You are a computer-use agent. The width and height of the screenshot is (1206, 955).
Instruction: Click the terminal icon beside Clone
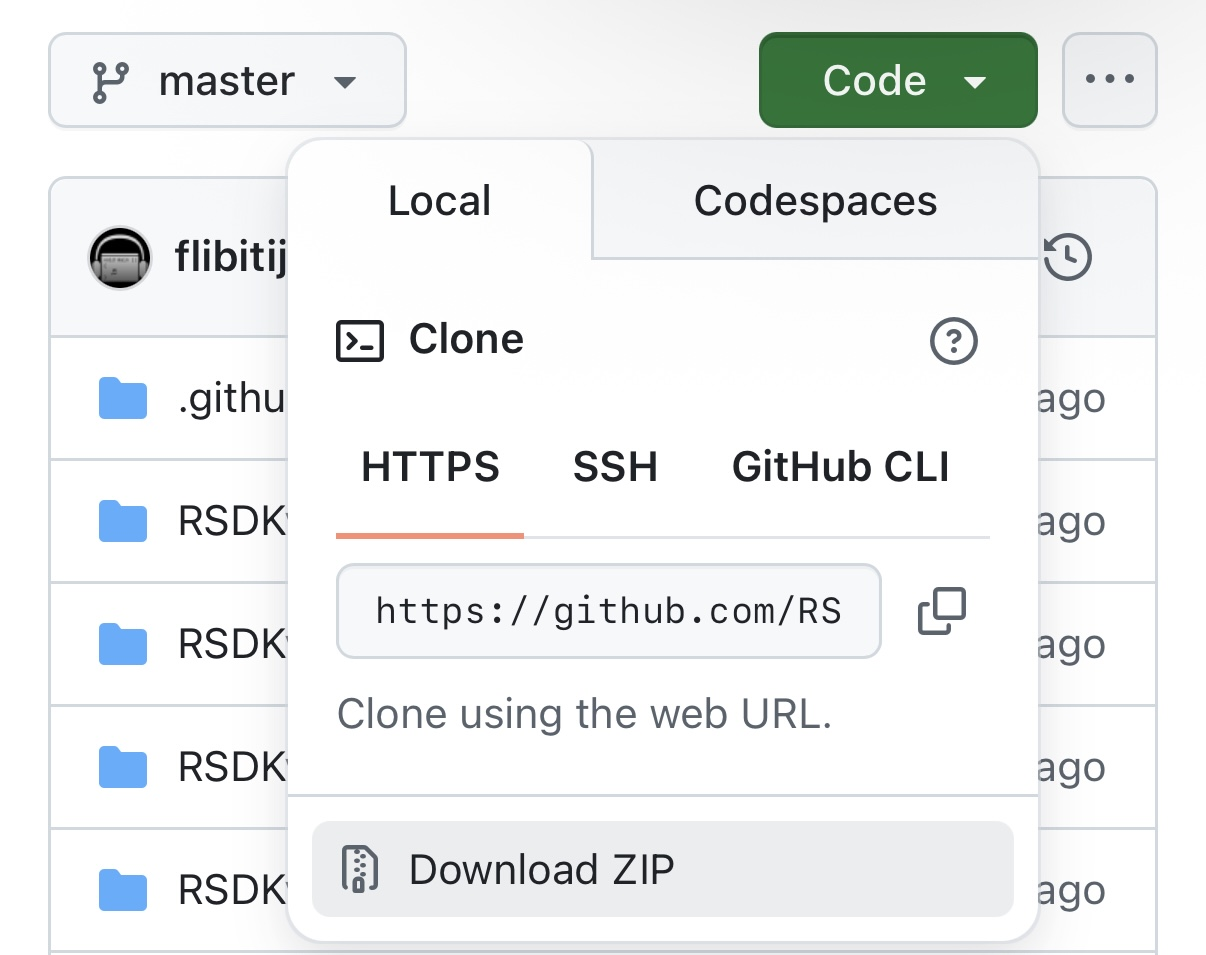click(x=360, y=340)
